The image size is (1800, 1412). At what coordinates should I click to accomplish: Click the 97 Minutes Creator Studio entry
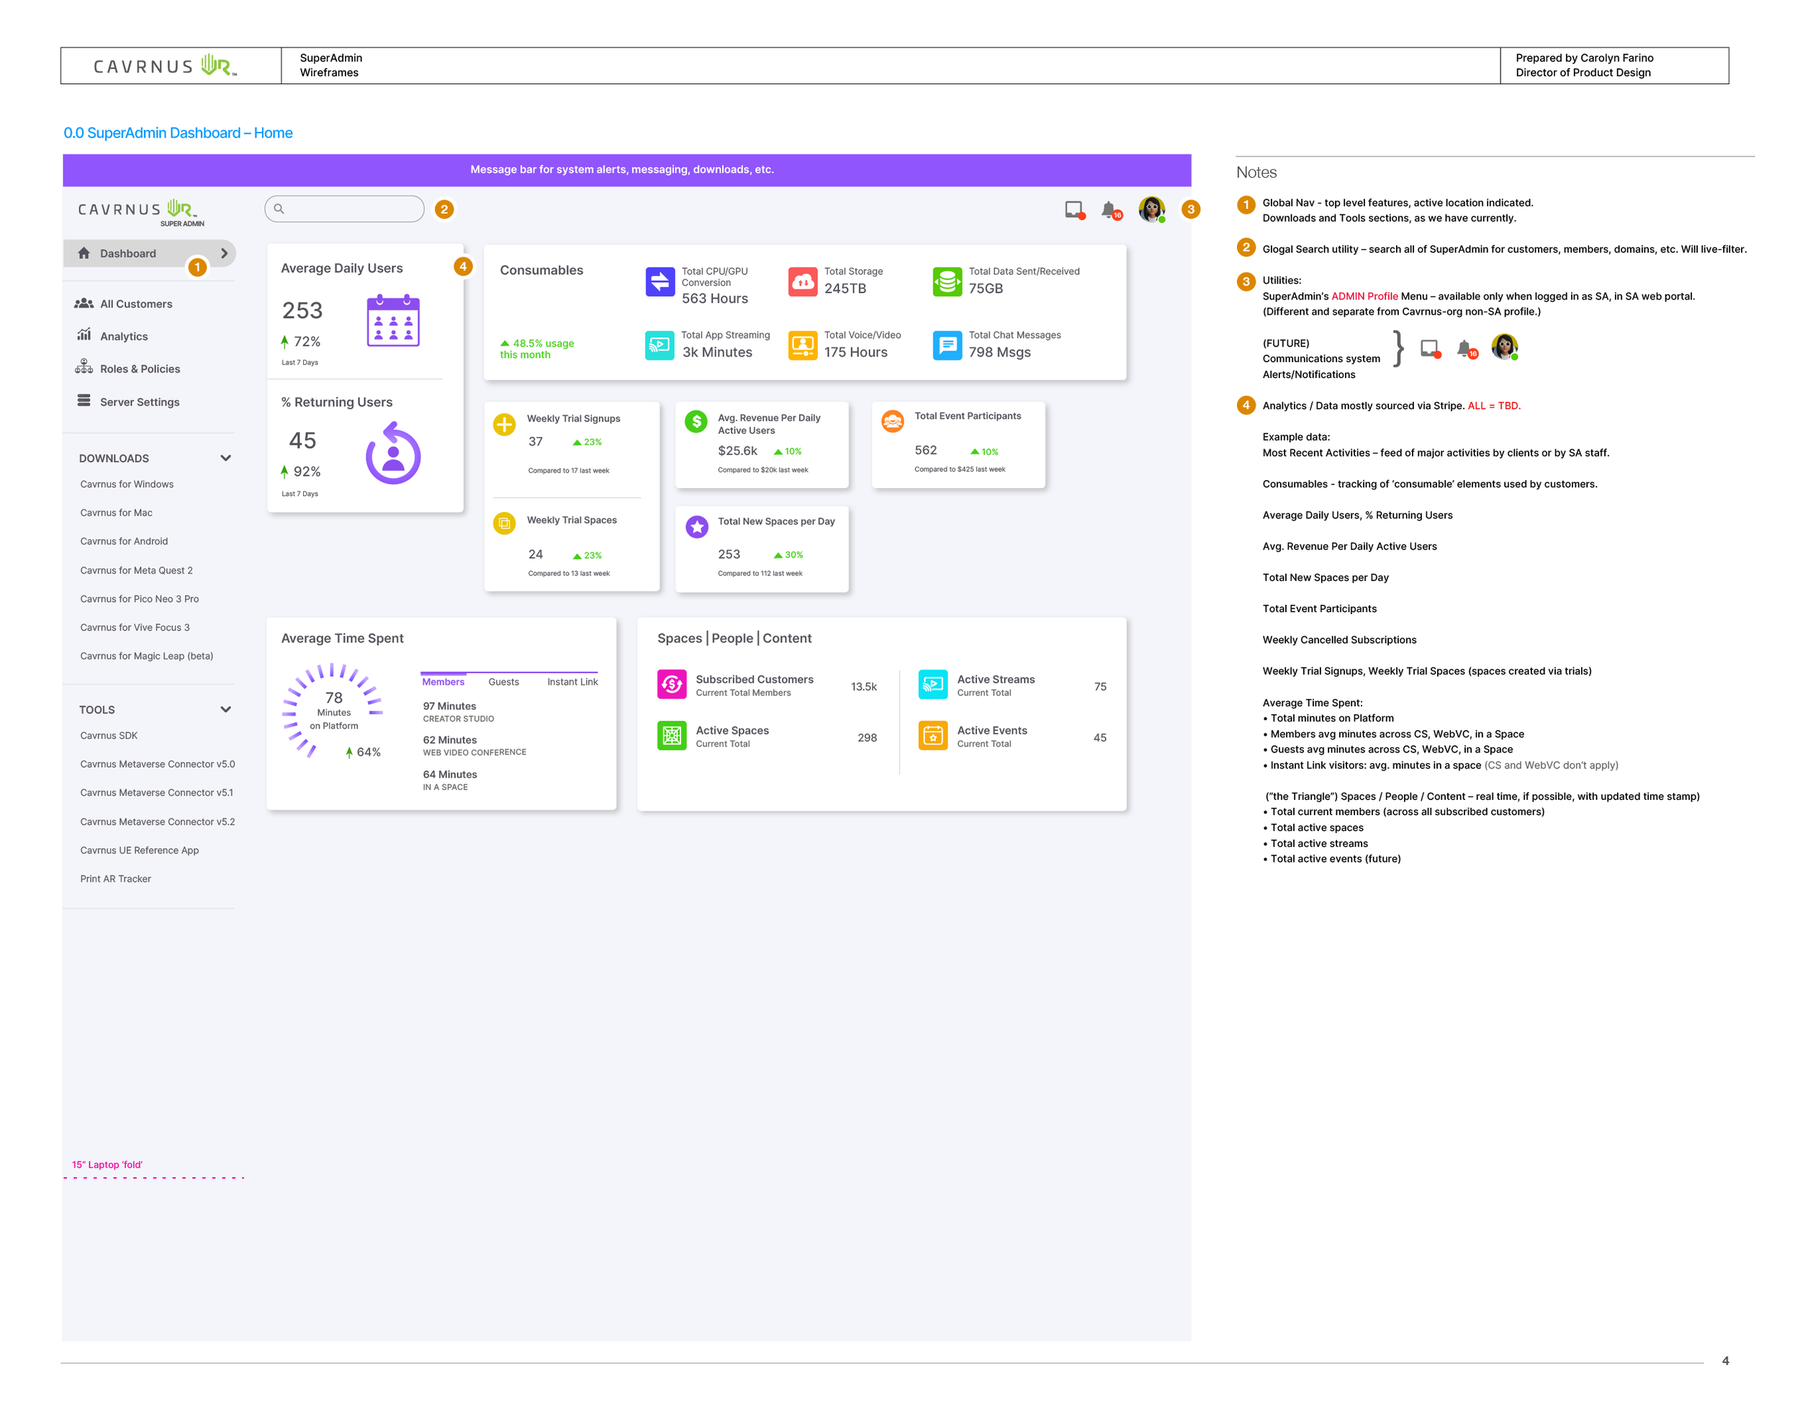(458, 712)
